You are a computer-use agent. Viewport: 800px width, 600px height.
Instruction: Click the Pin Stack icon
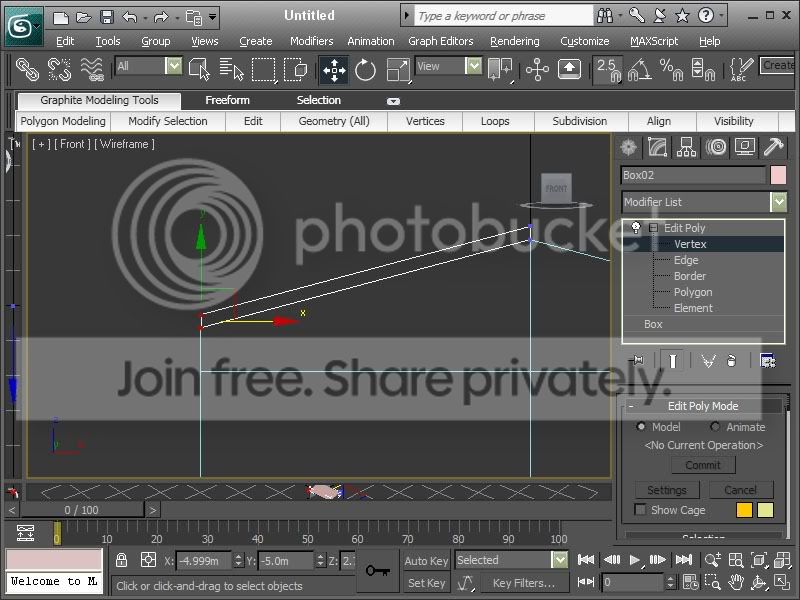(637, 361)
